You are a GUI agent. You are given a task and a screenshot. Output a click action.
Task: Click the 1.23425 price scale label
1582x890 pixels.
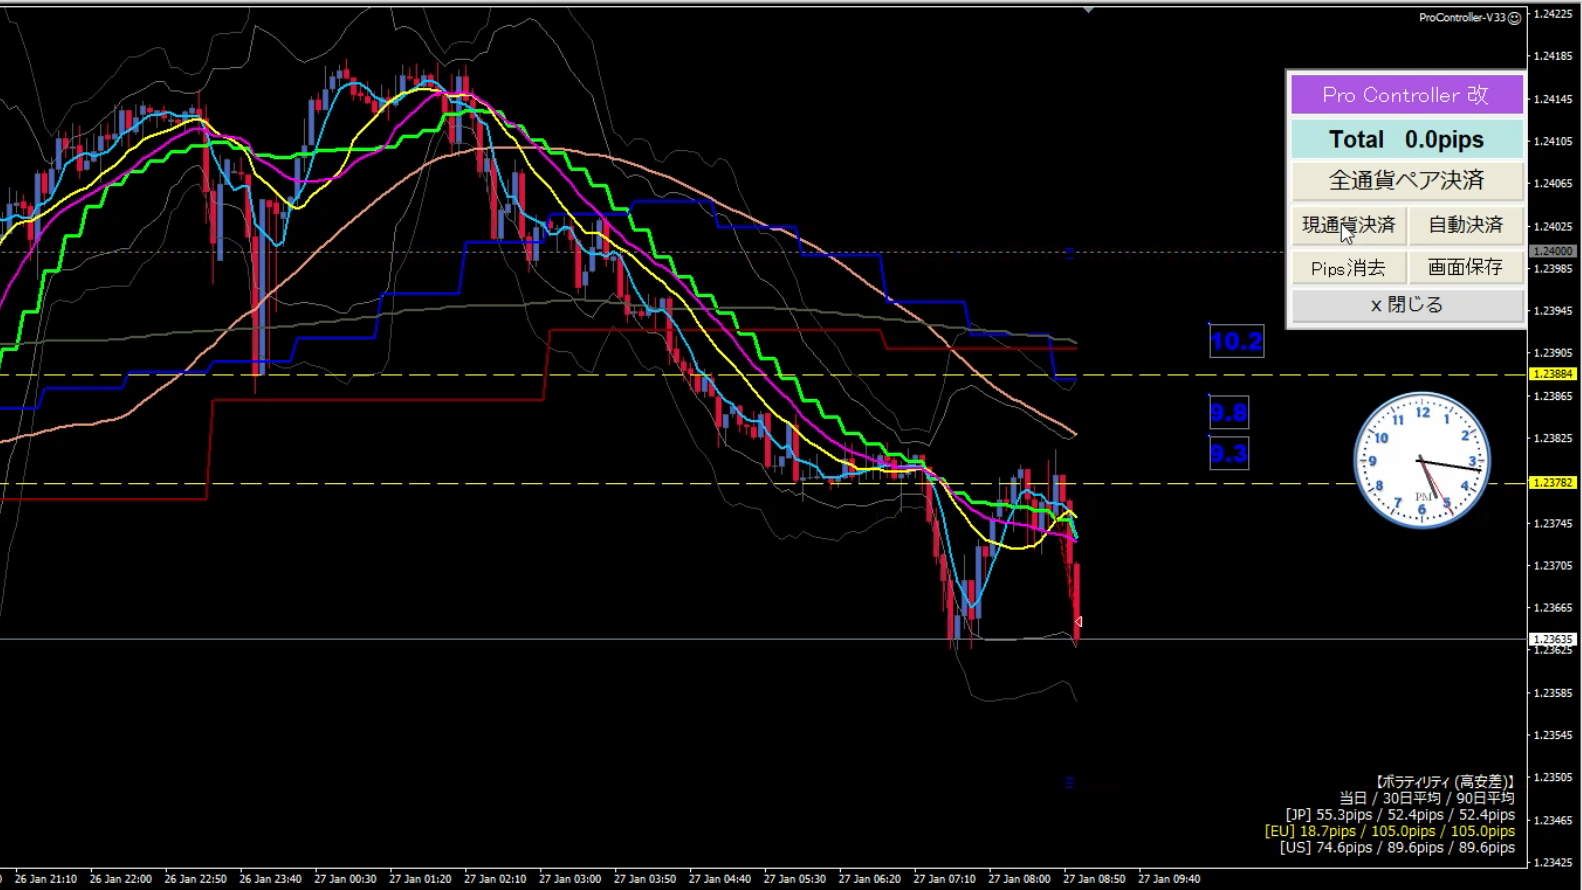(x=1553, y=862)
